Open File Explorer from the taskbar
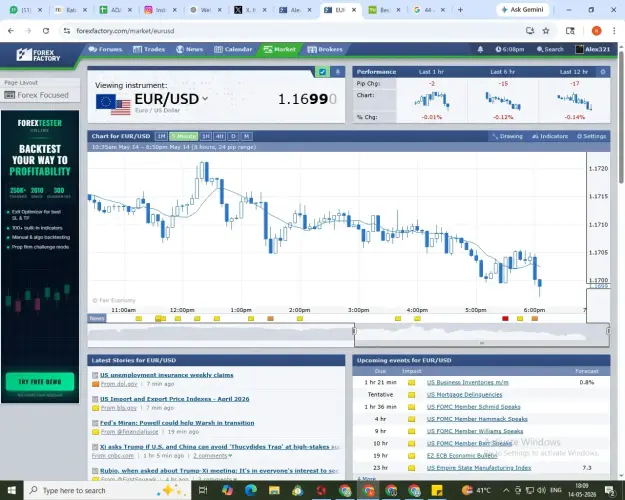The image size is (625, 500). click(x=274, y=490)
